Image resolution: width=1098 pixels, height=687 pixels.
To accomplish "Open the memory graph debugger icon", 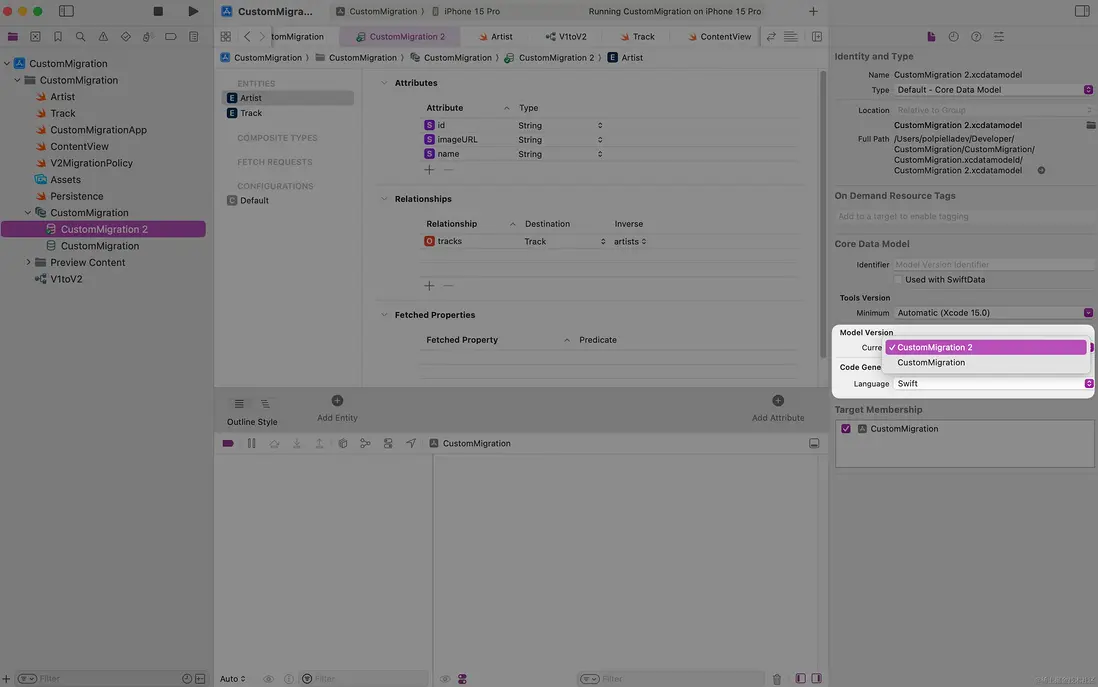I will click(365, 443).
